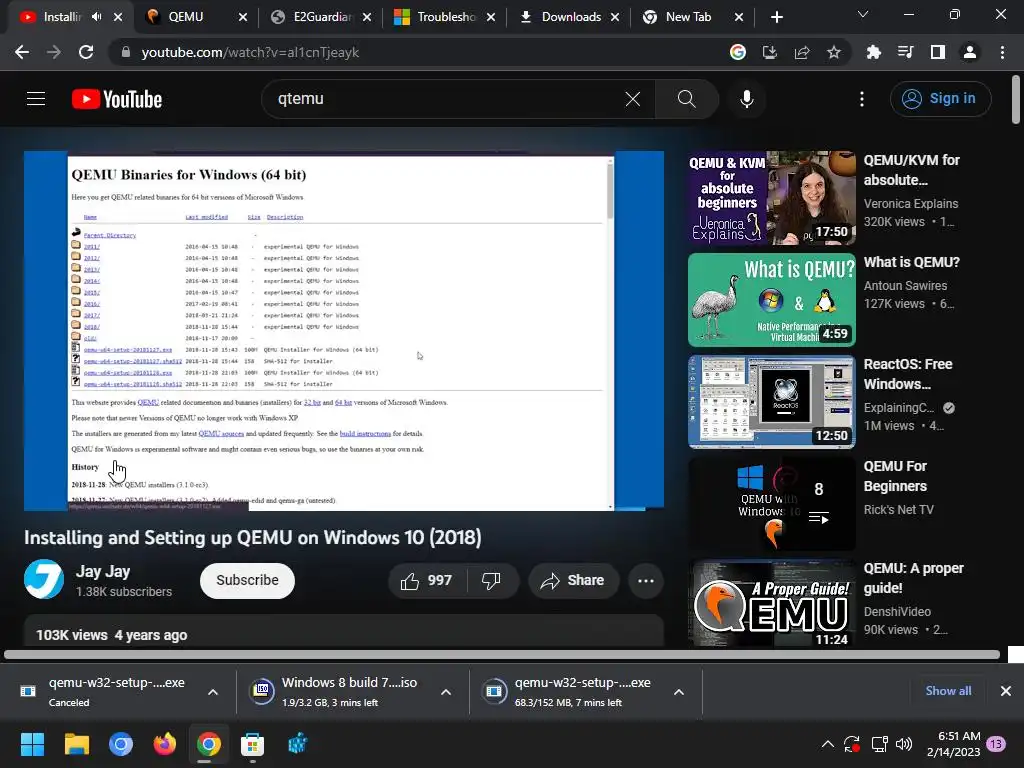
Task: Open File Explorer from the taskbar
Action: coord(76,744)
